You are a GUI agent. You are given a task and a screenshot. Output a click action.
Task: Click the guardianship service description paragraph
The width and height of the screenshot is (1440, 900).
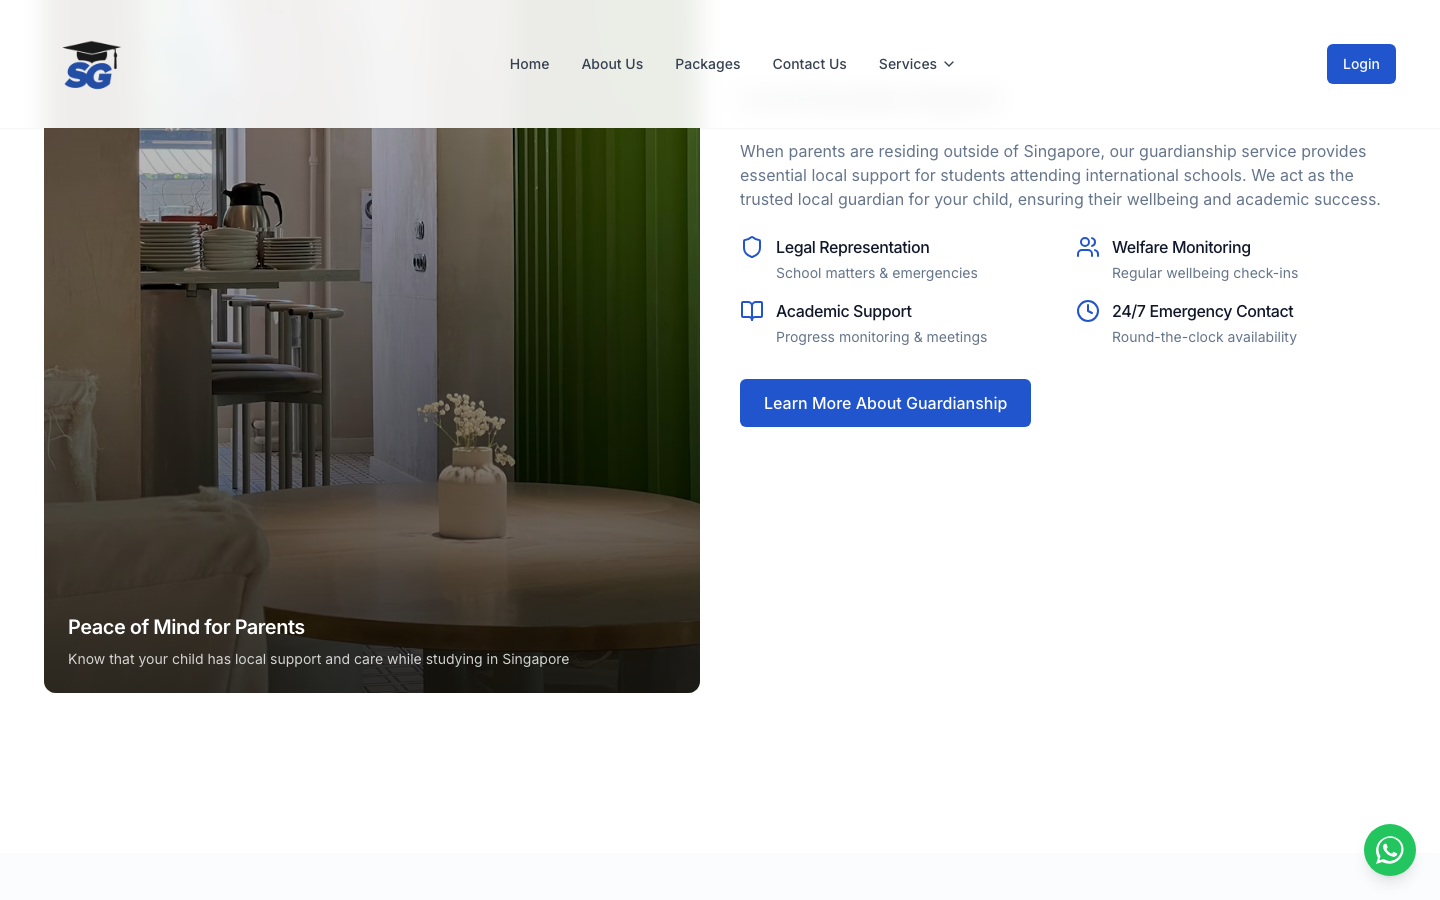(x=1060, y=175)
